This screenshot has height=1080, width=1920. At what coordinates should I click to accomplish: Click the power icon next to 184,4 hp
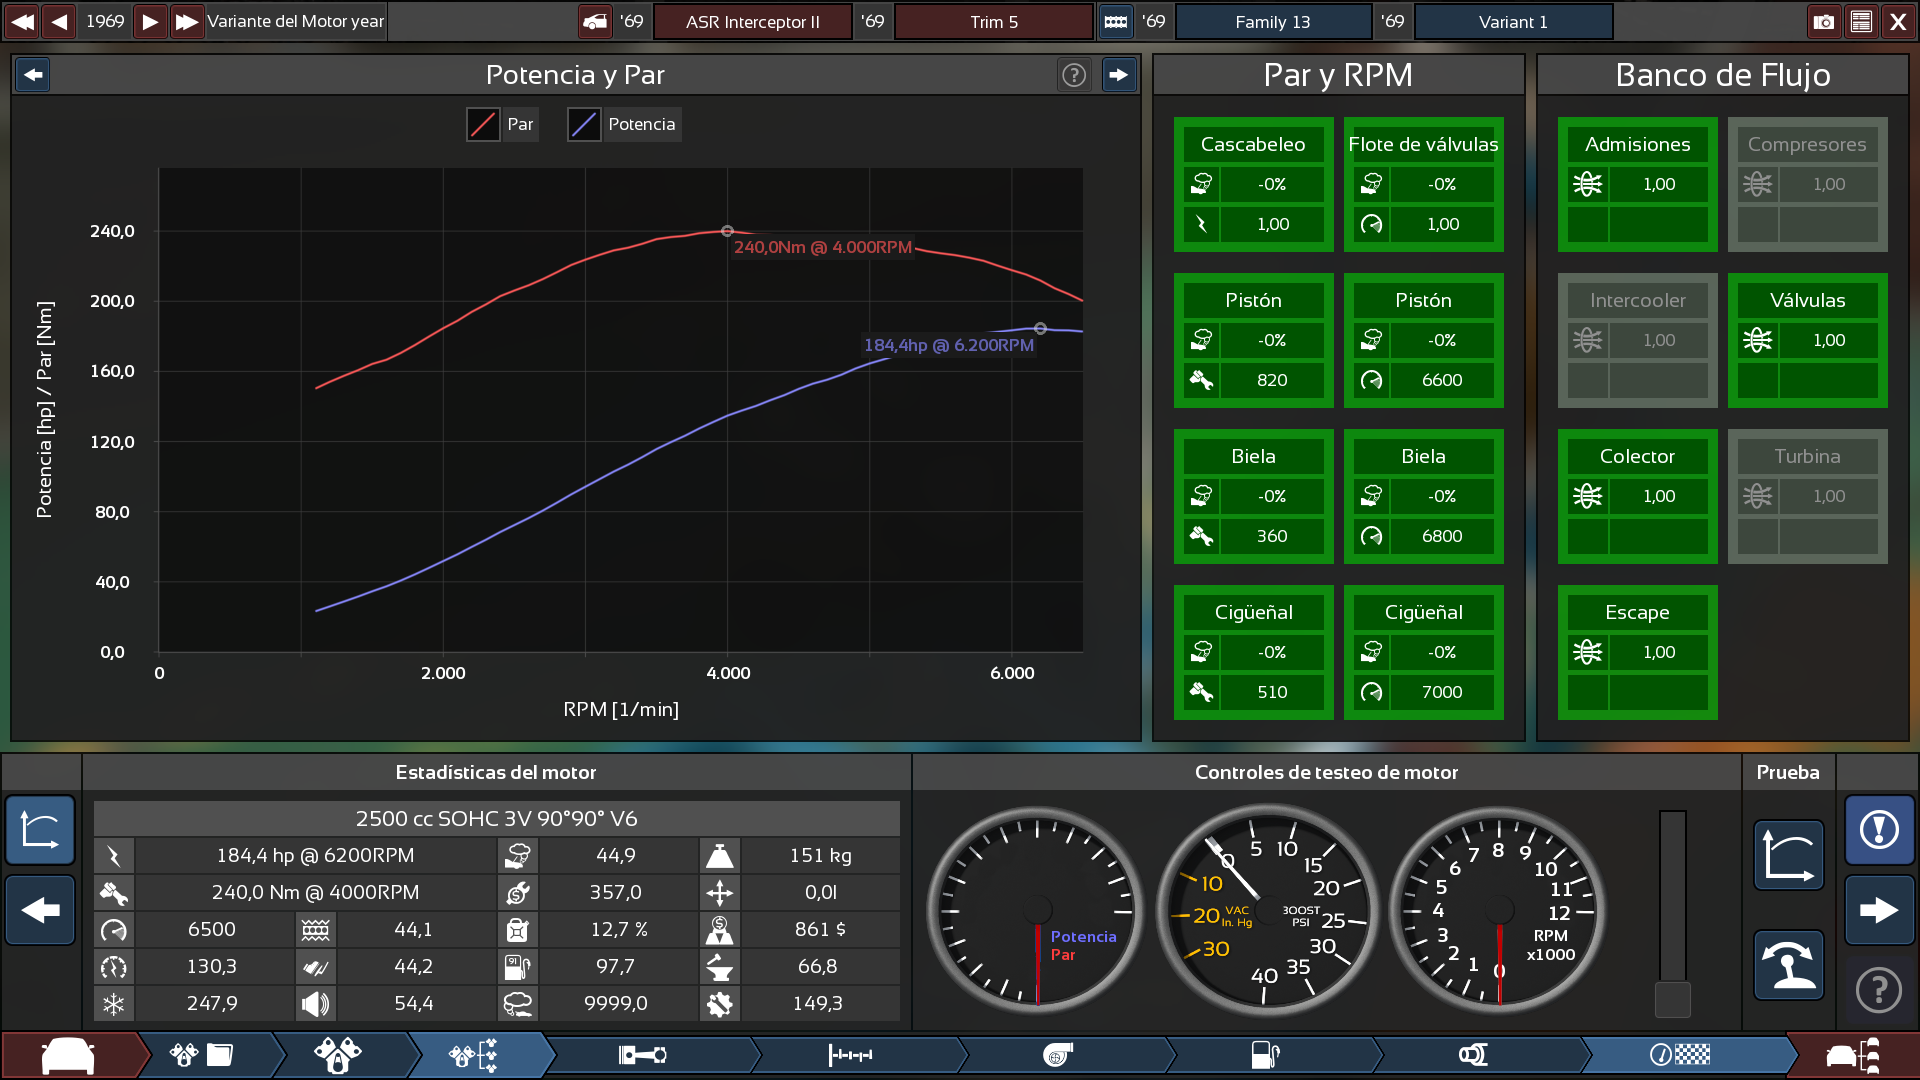tap(114, 856)
